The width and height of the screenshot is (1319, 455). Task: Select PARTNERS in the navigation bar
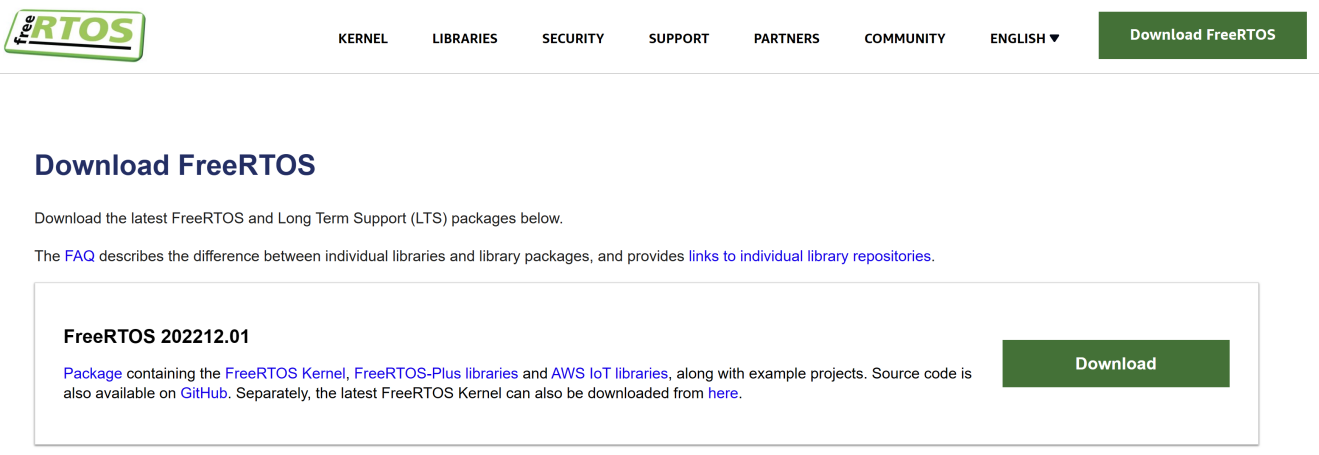click(786, 39)
